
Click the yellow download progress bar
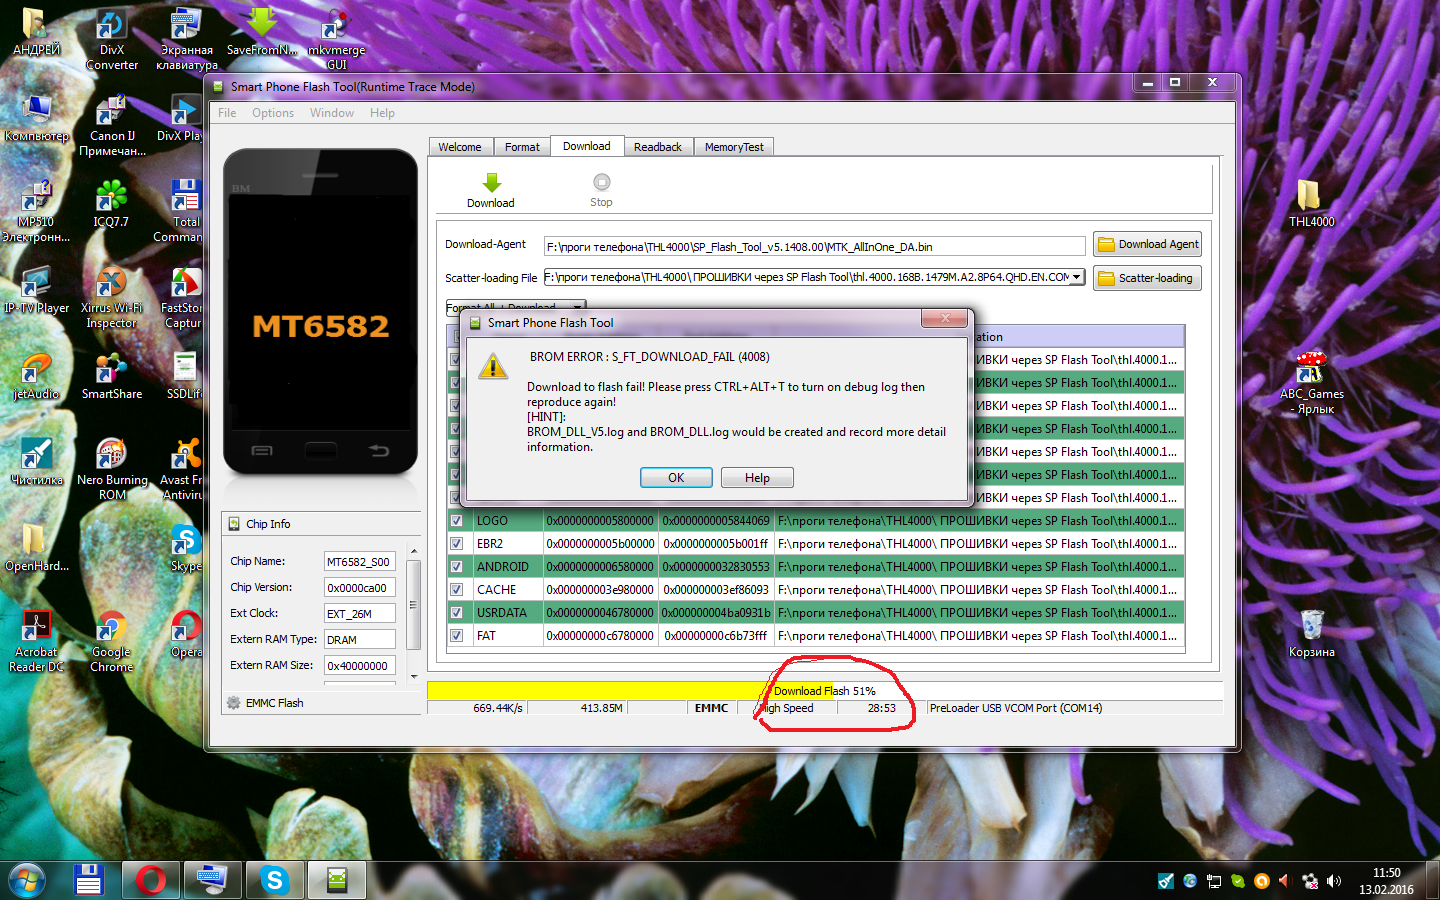click(x=600, y=691)
